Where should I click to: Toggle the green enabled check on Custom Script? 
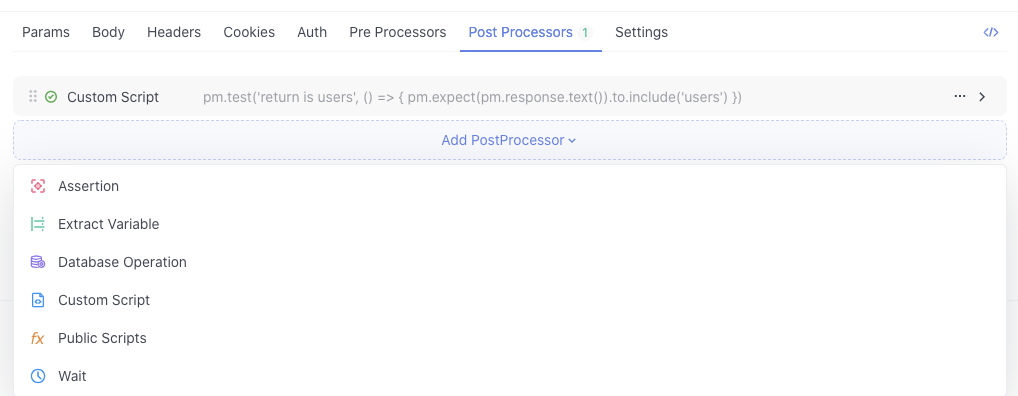(51, 97)
